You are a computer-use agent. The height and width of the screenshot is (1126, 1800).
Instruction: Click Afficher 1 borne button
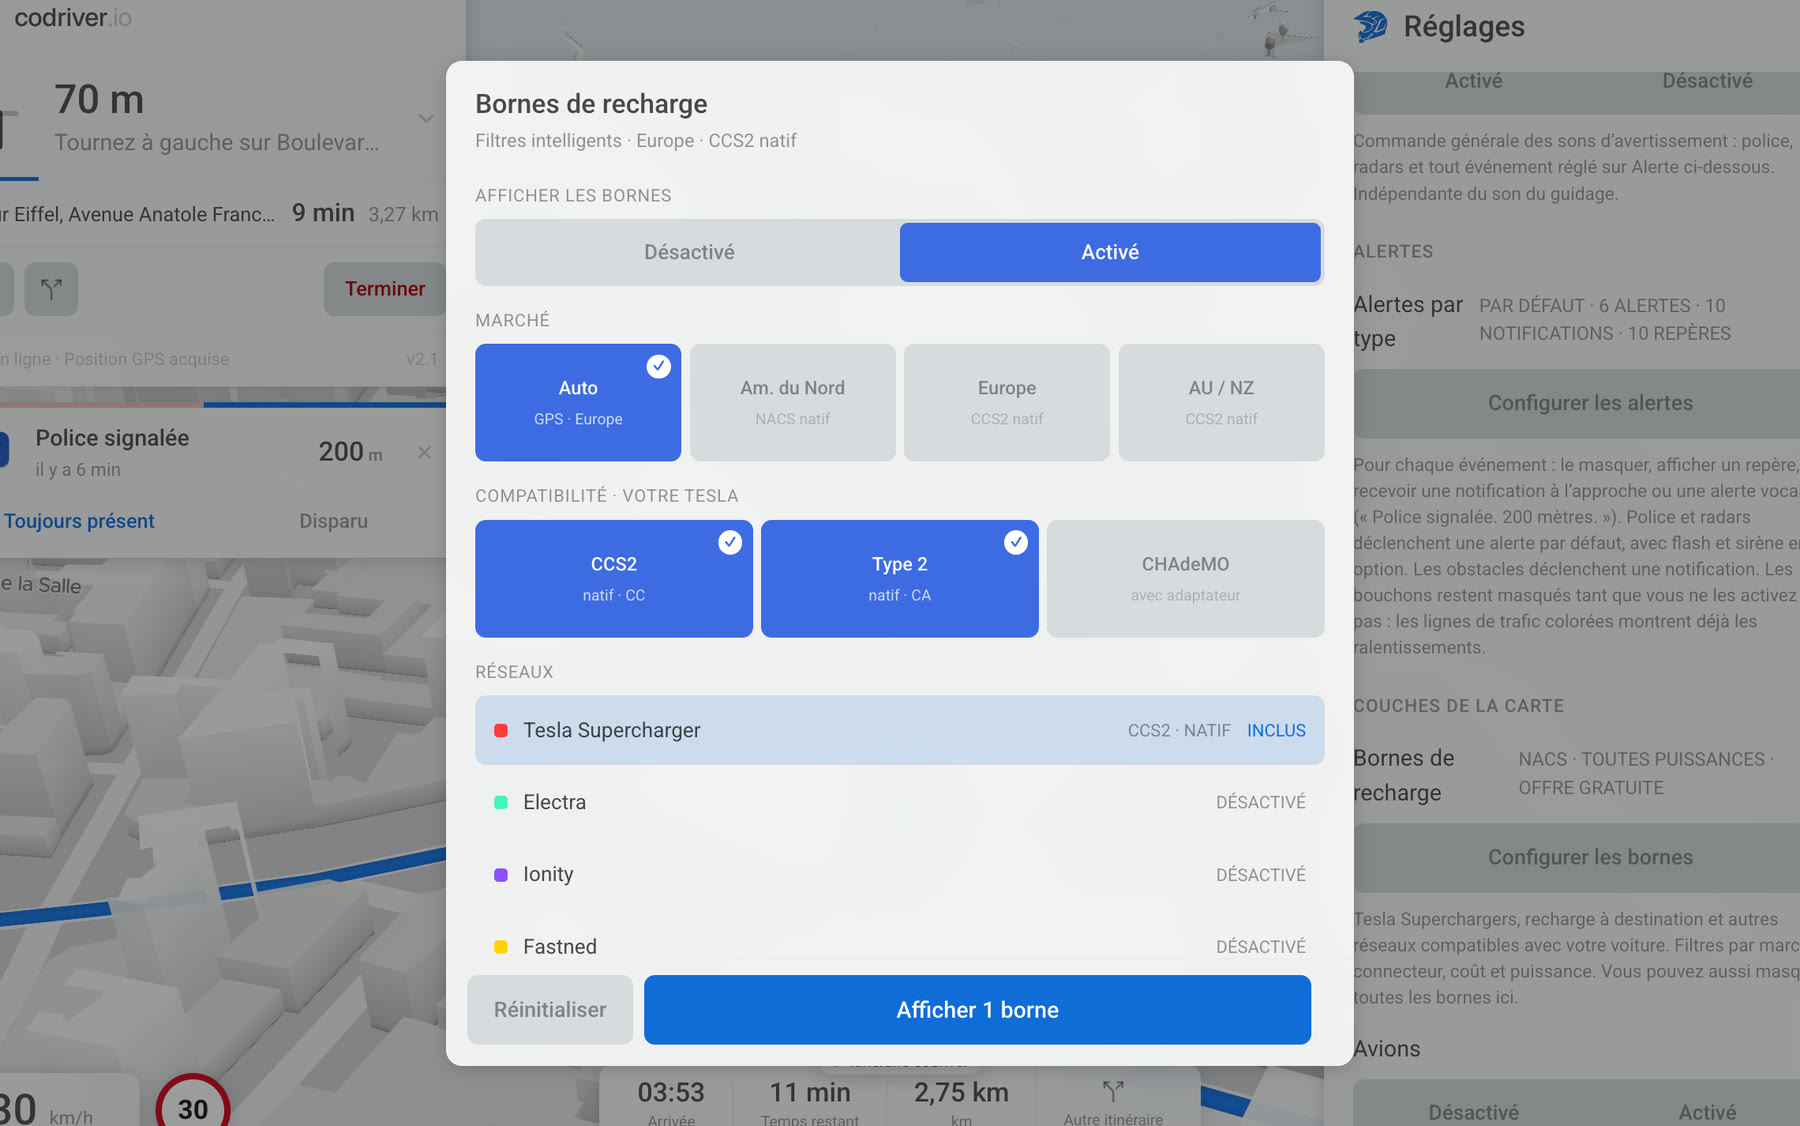pyautogui.click(x=977, y=1010)
